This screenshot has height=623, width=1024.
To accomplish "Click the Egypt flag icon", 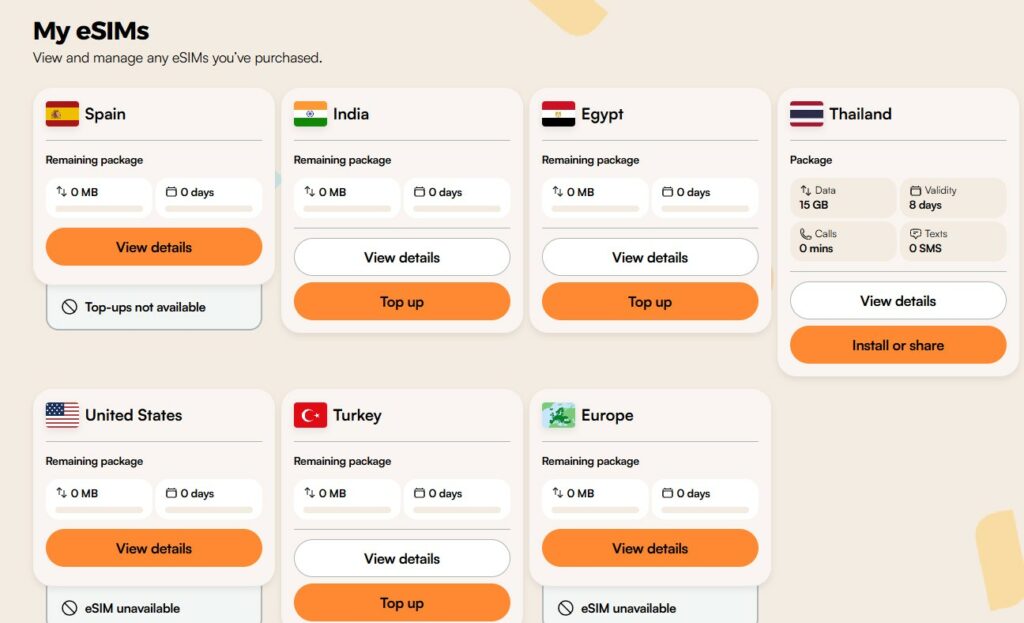I will pyautogui.click(x=558, y=114).
